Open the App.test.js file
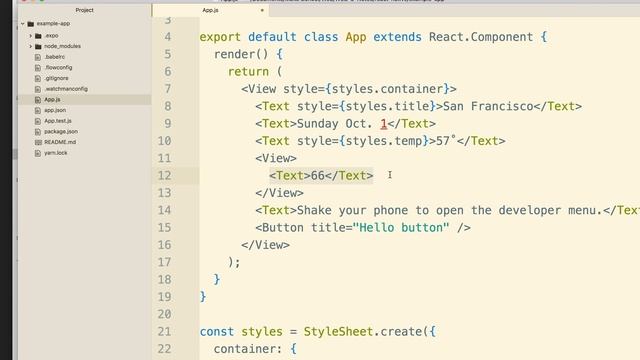The height and width of the screenshot is (360, 640). click(58, 121)
